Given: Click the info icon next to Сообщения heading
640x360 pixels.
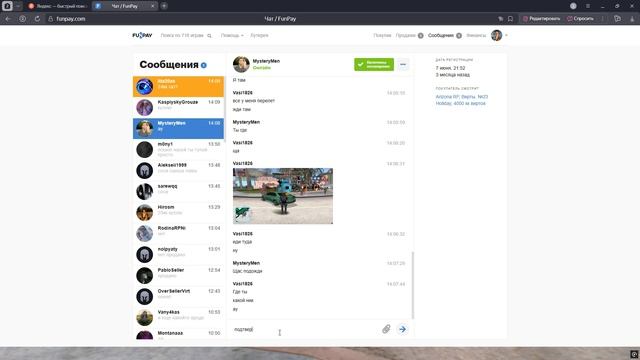Looking at the screenshot, I should point(204,65).
